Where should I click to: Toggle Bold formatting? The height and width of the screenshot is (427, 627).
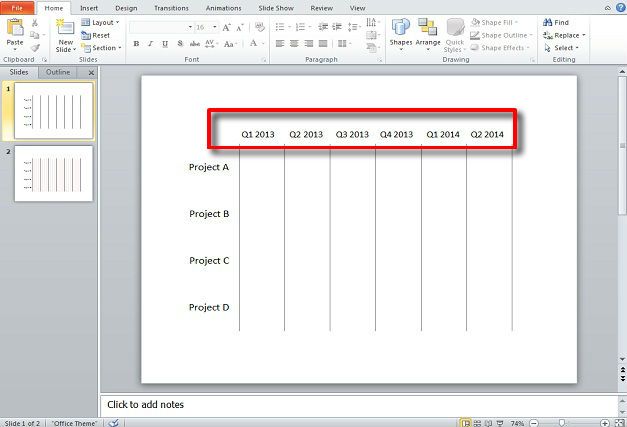(136, 44)
